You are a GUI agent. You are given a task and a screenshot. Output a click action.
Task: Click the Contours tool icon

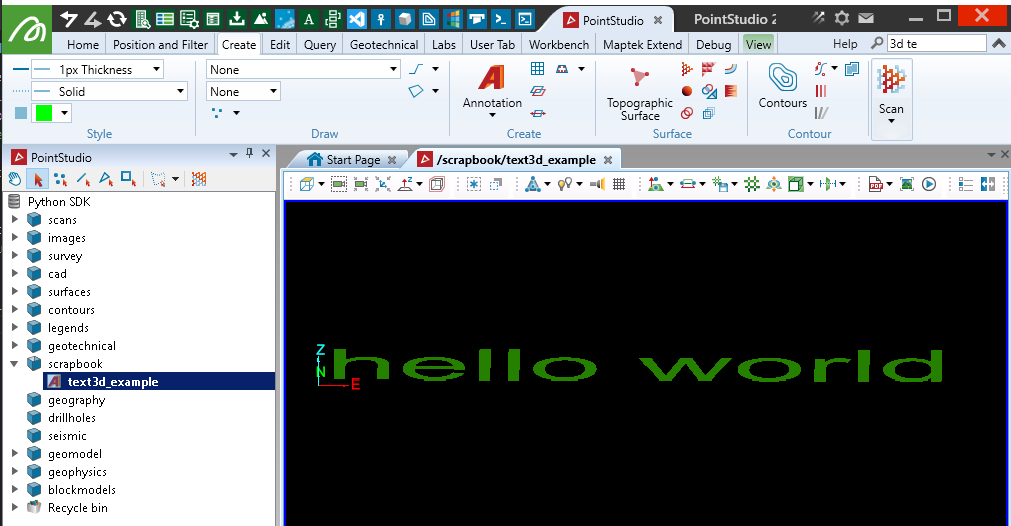pos(783,77)
